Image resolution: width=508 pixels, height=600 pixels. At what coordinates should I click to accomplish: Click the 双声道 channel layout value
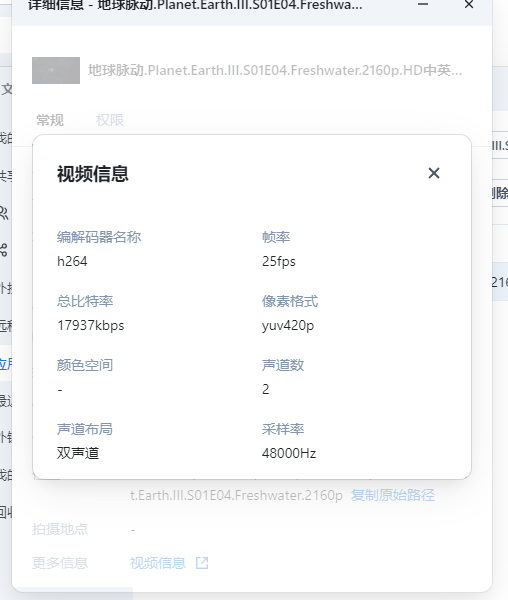tap(78, 453)
